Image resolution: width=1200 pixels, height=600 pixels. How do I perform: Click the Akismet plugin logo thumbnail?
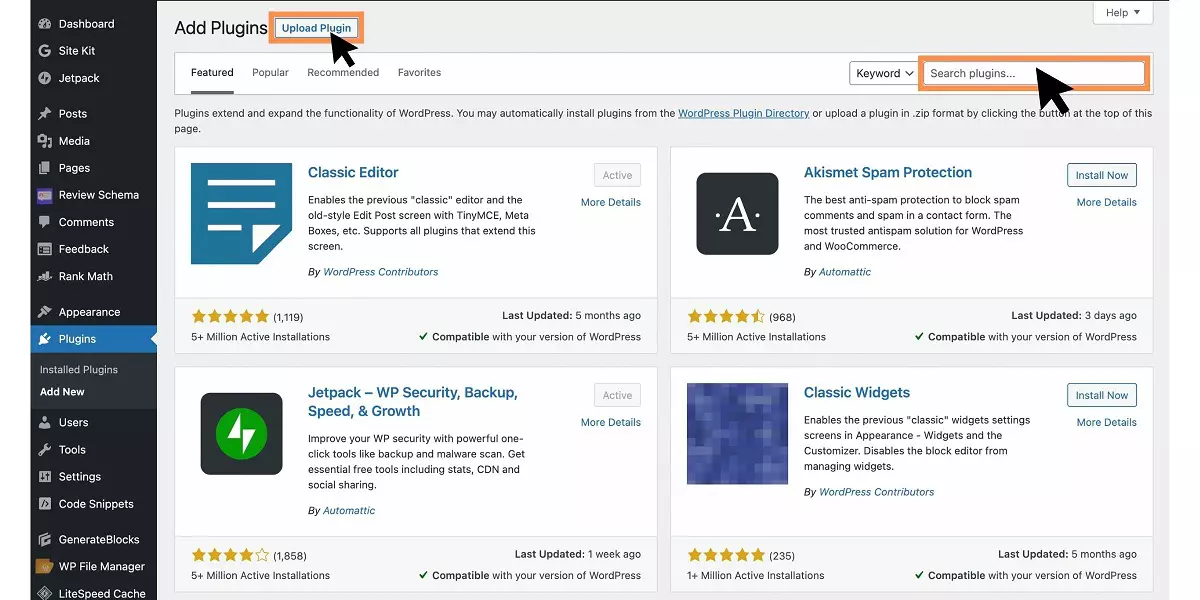(x=737, y=214)
